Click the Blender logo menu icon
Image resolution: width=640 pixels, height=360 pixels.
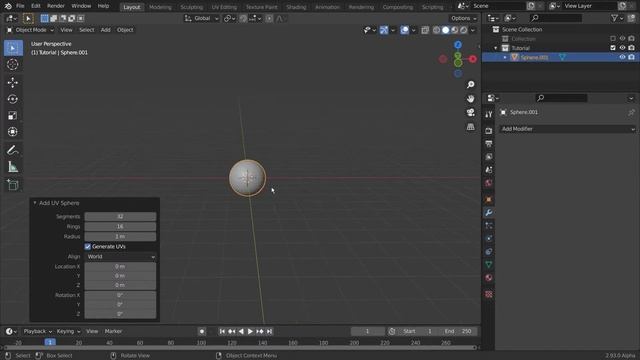(x=8, y=6)
